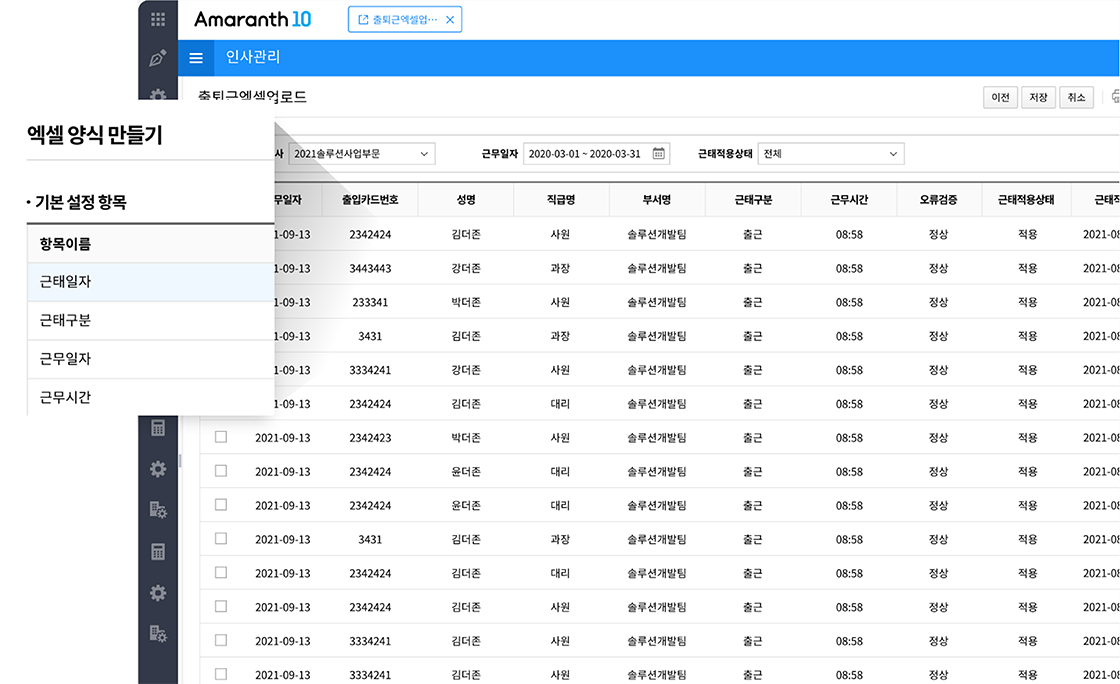Screen dimensions: 1120x684
Task: Open the 2021솔루션사업부문 dropdown
Action: tap(361, 154)
